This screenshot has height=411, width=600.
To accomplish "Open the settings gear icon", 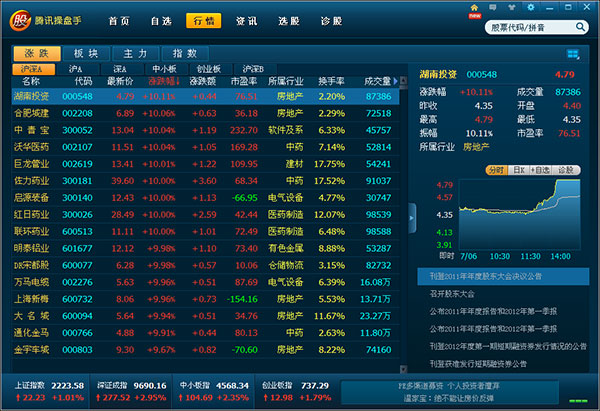I will (531, 7).
